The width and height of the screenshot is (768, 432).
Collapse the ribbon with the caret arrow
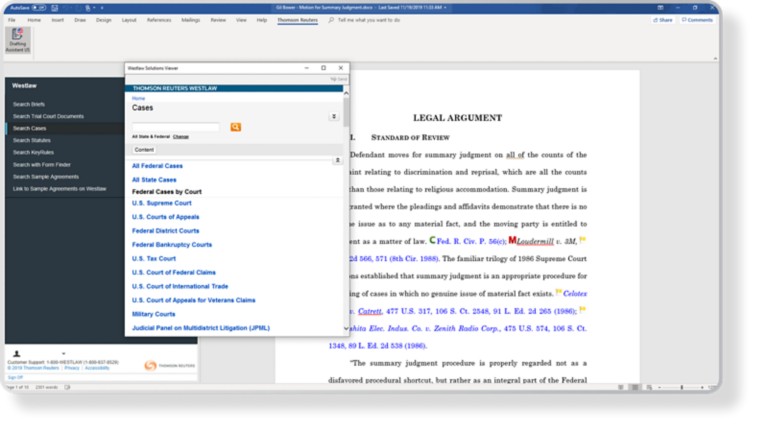pos(715,58)
